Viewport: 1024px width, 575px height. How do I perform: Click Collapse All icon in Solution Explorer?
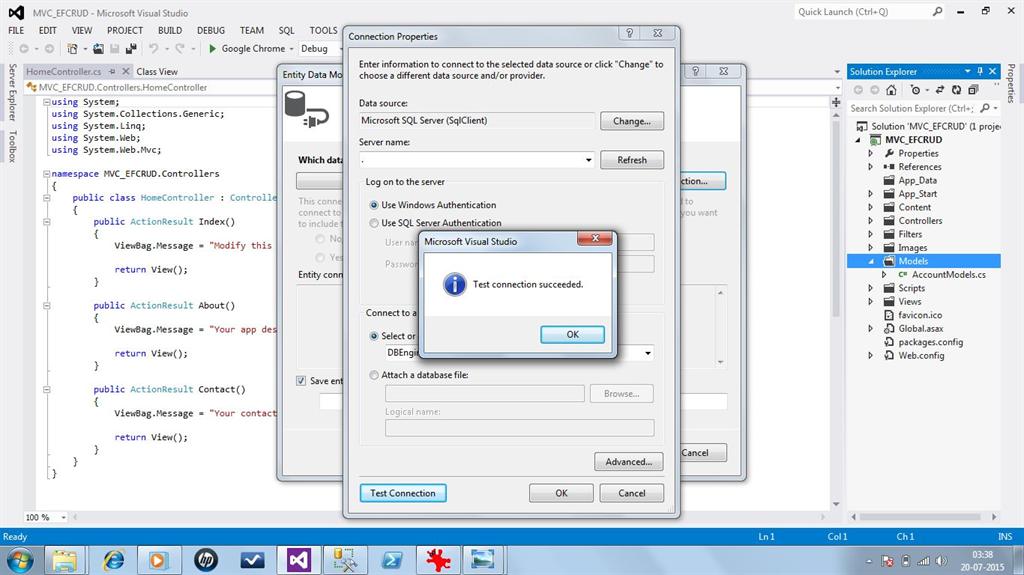point(973,90)
